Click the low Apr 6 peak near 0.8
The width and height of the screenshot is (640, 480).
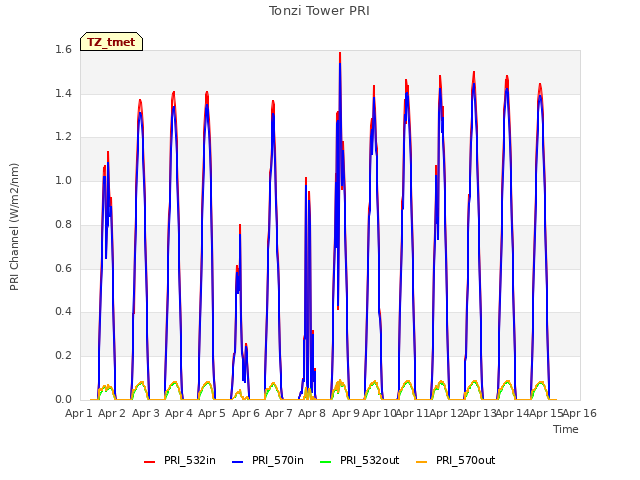pyautogui.click(x=240, y=225)
